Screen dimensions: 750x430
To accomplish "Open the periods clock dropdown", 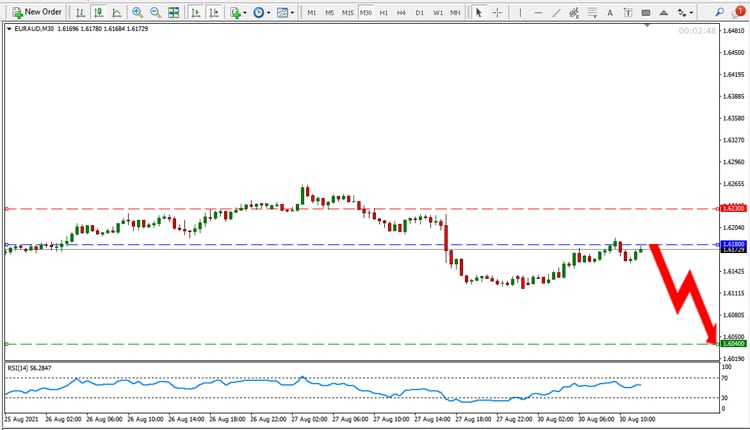I will [261, 12].
